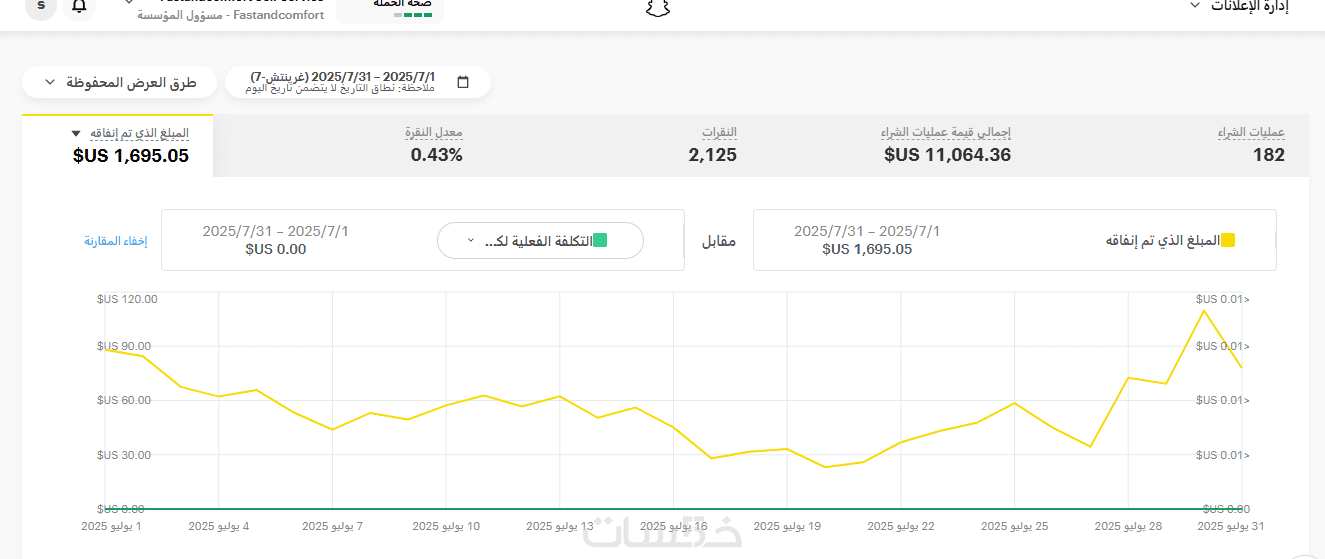Open the calendar icon in date picker
This screenshot has height=559, width=1325.
[x=463, y=82]
